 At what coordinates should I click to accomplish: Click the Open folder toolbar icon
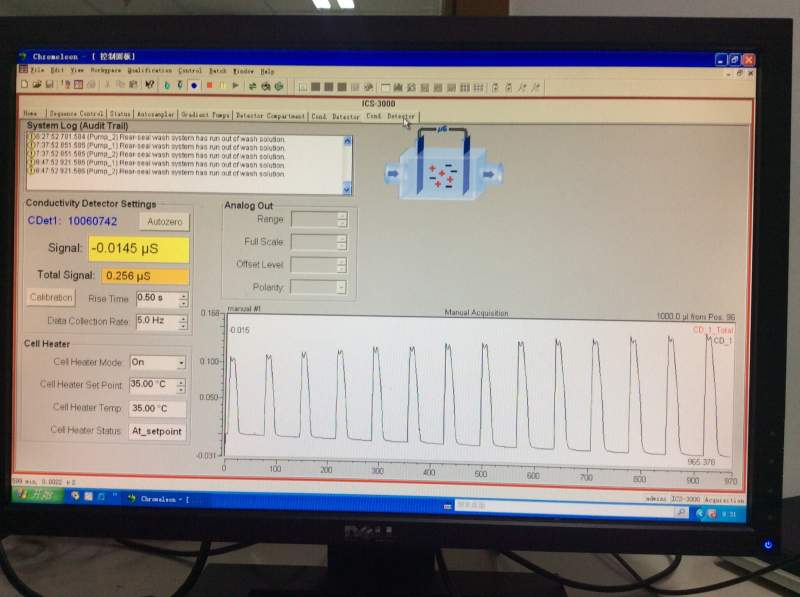37,84
